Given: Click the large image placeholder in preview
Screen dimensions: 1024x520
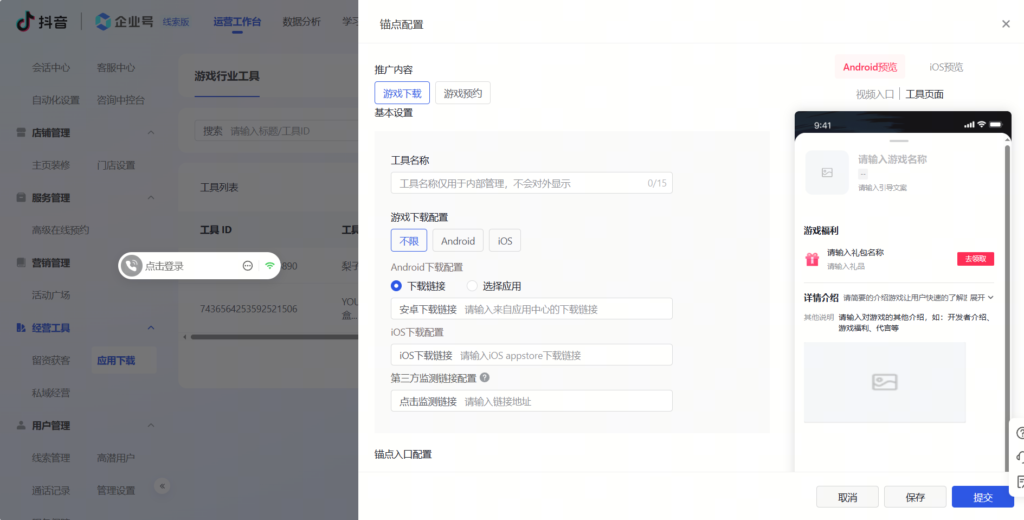Looking at the screenshot, I should point(885,382).
